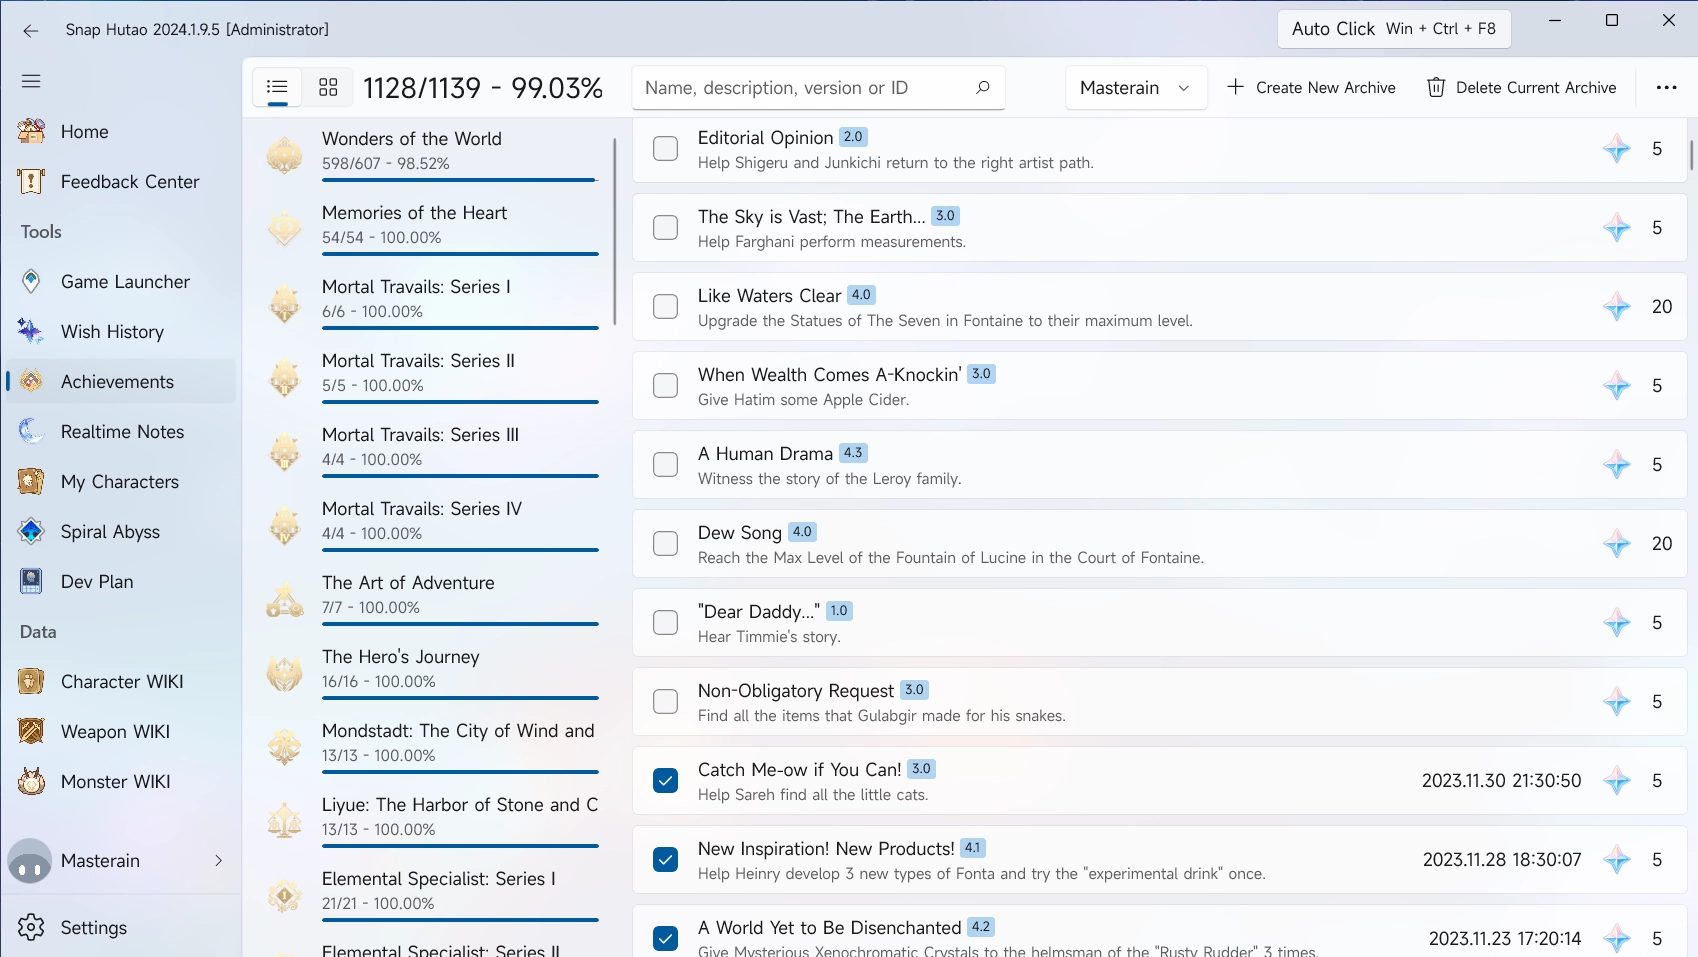Click the Auto Click hotkey tooltip
Image resolution: width=1698 pixels, height=957 pixels.
(1394, 29)
